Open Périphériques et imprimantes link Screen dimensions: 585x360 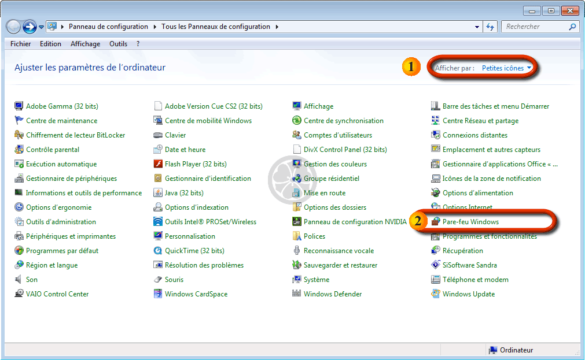click(x=71, y=236)
